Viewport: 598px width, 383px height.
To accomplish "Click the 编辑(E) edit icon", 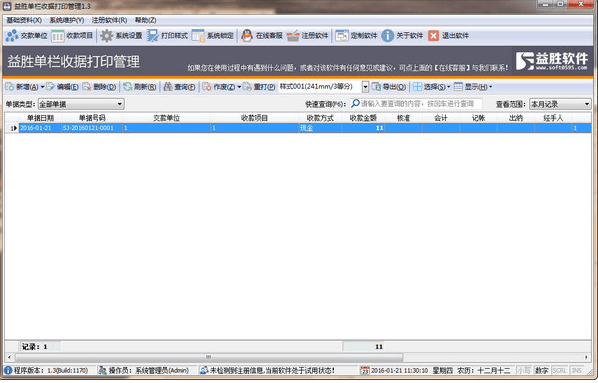I will pos(50,87).
